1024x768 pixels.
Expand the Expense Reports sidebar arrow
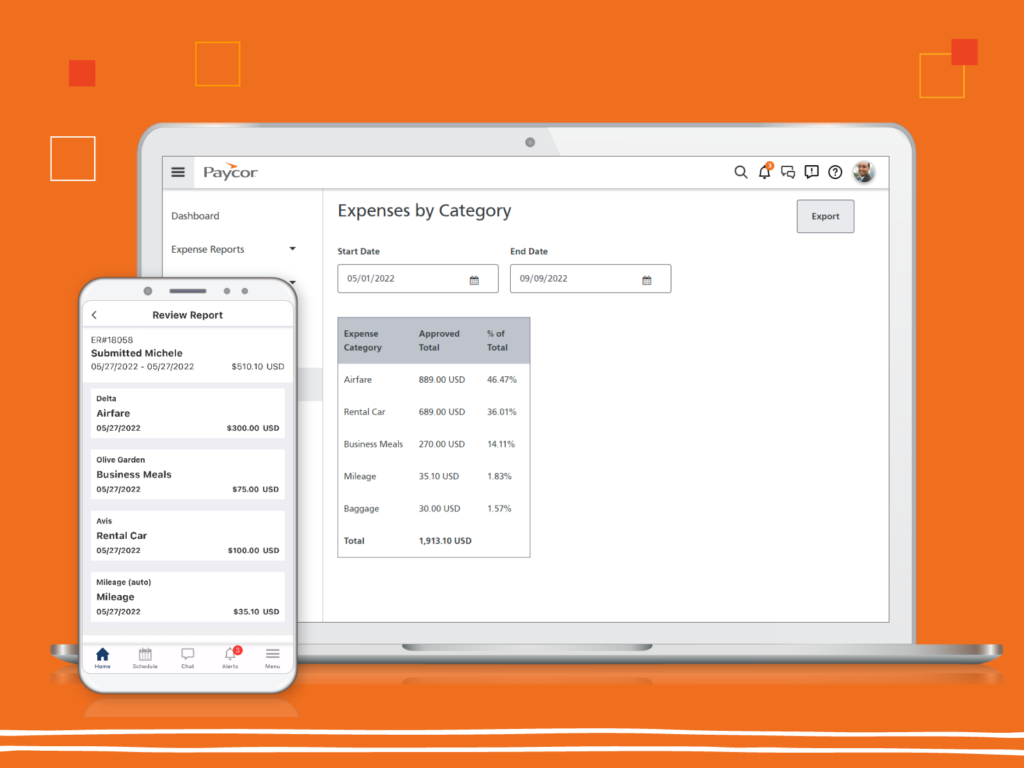point(293,249)
